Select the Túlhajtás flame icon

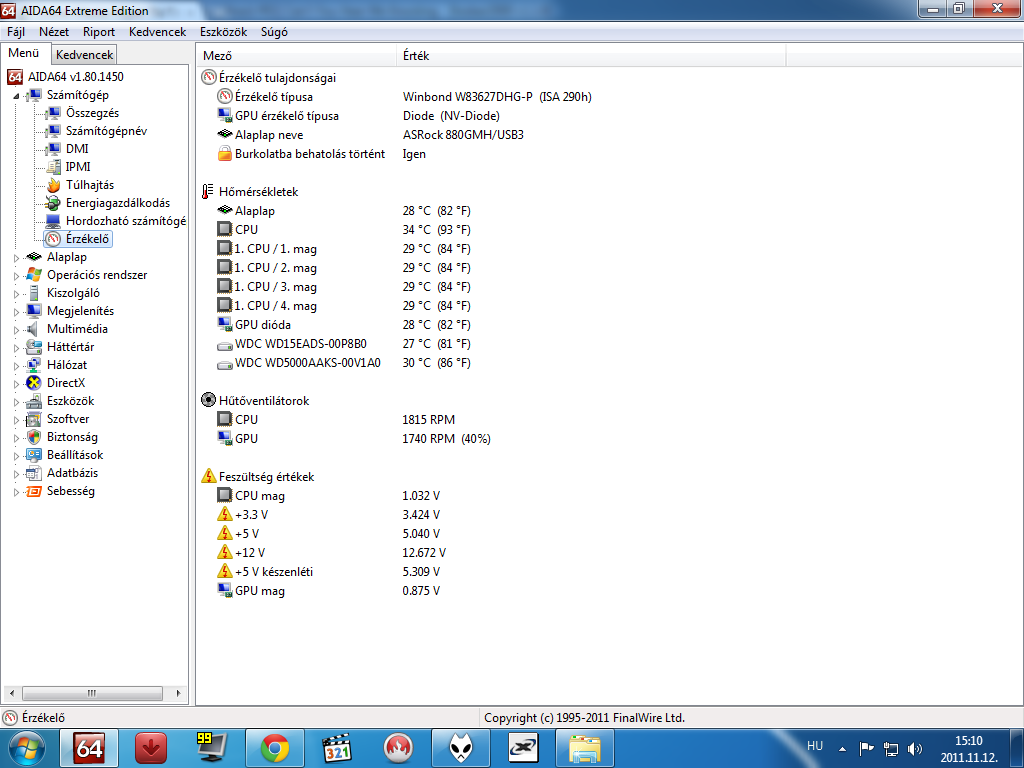click(54, 185)
